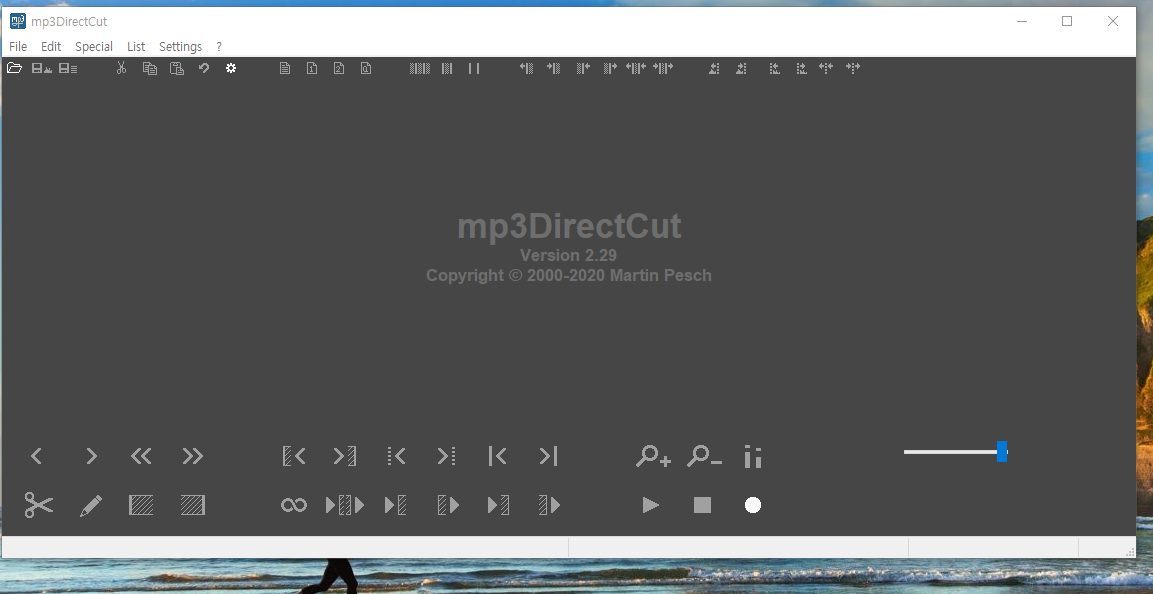Image resolution: width=1153 pixels, height=594 pixels.
Task: Click the paste clipboard icon in top toolbar
Action: [176, 68]
